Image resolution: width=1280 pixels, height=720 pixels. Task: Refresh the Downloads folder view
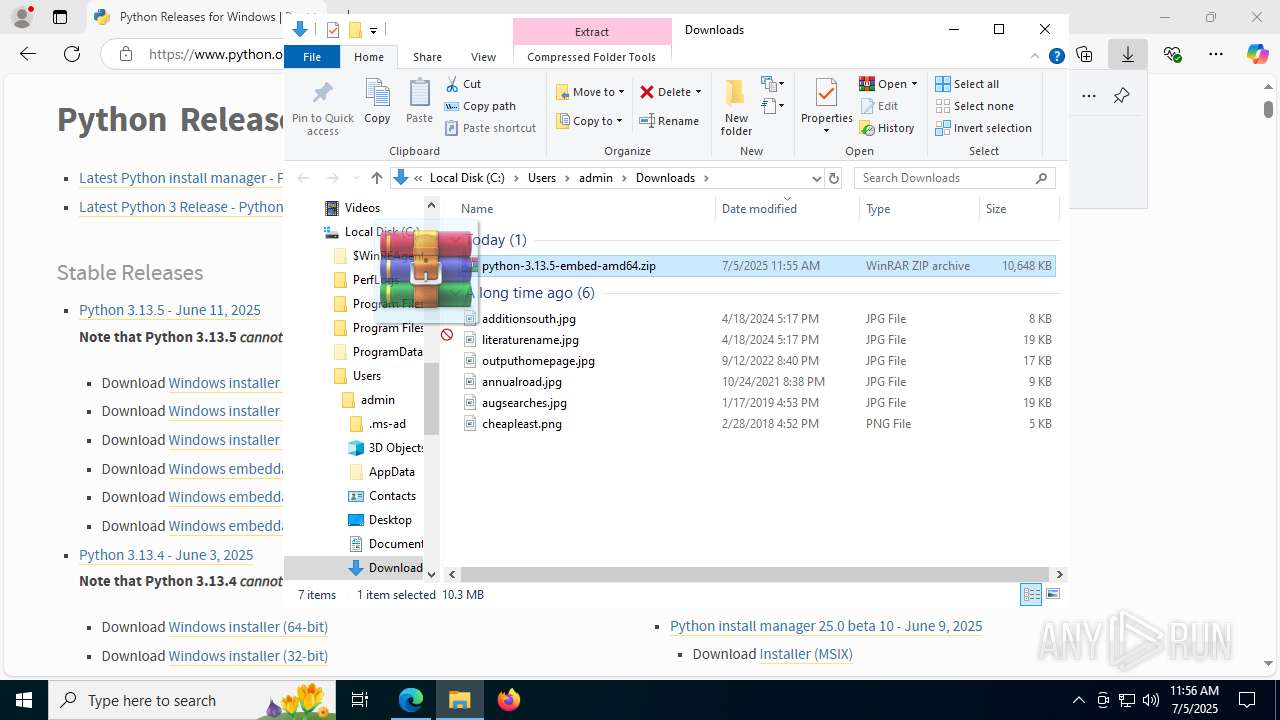(834, 178)
